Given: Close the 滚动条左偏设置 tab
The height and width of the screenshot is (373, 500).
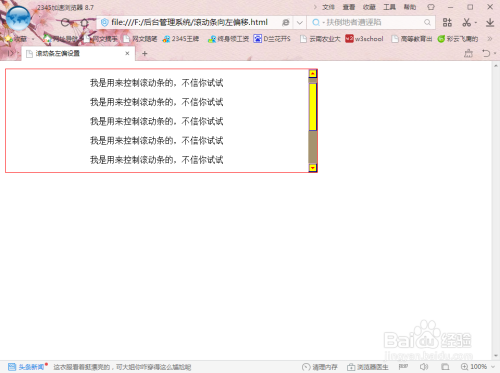Looking at the screenshot, I should [x=127, y=53].
